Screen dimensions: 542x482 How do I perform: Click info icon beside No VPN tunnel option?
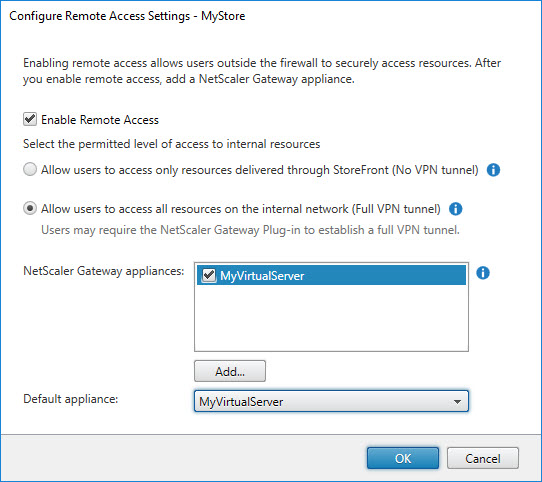pyautogui.click(x=493, y=170)
